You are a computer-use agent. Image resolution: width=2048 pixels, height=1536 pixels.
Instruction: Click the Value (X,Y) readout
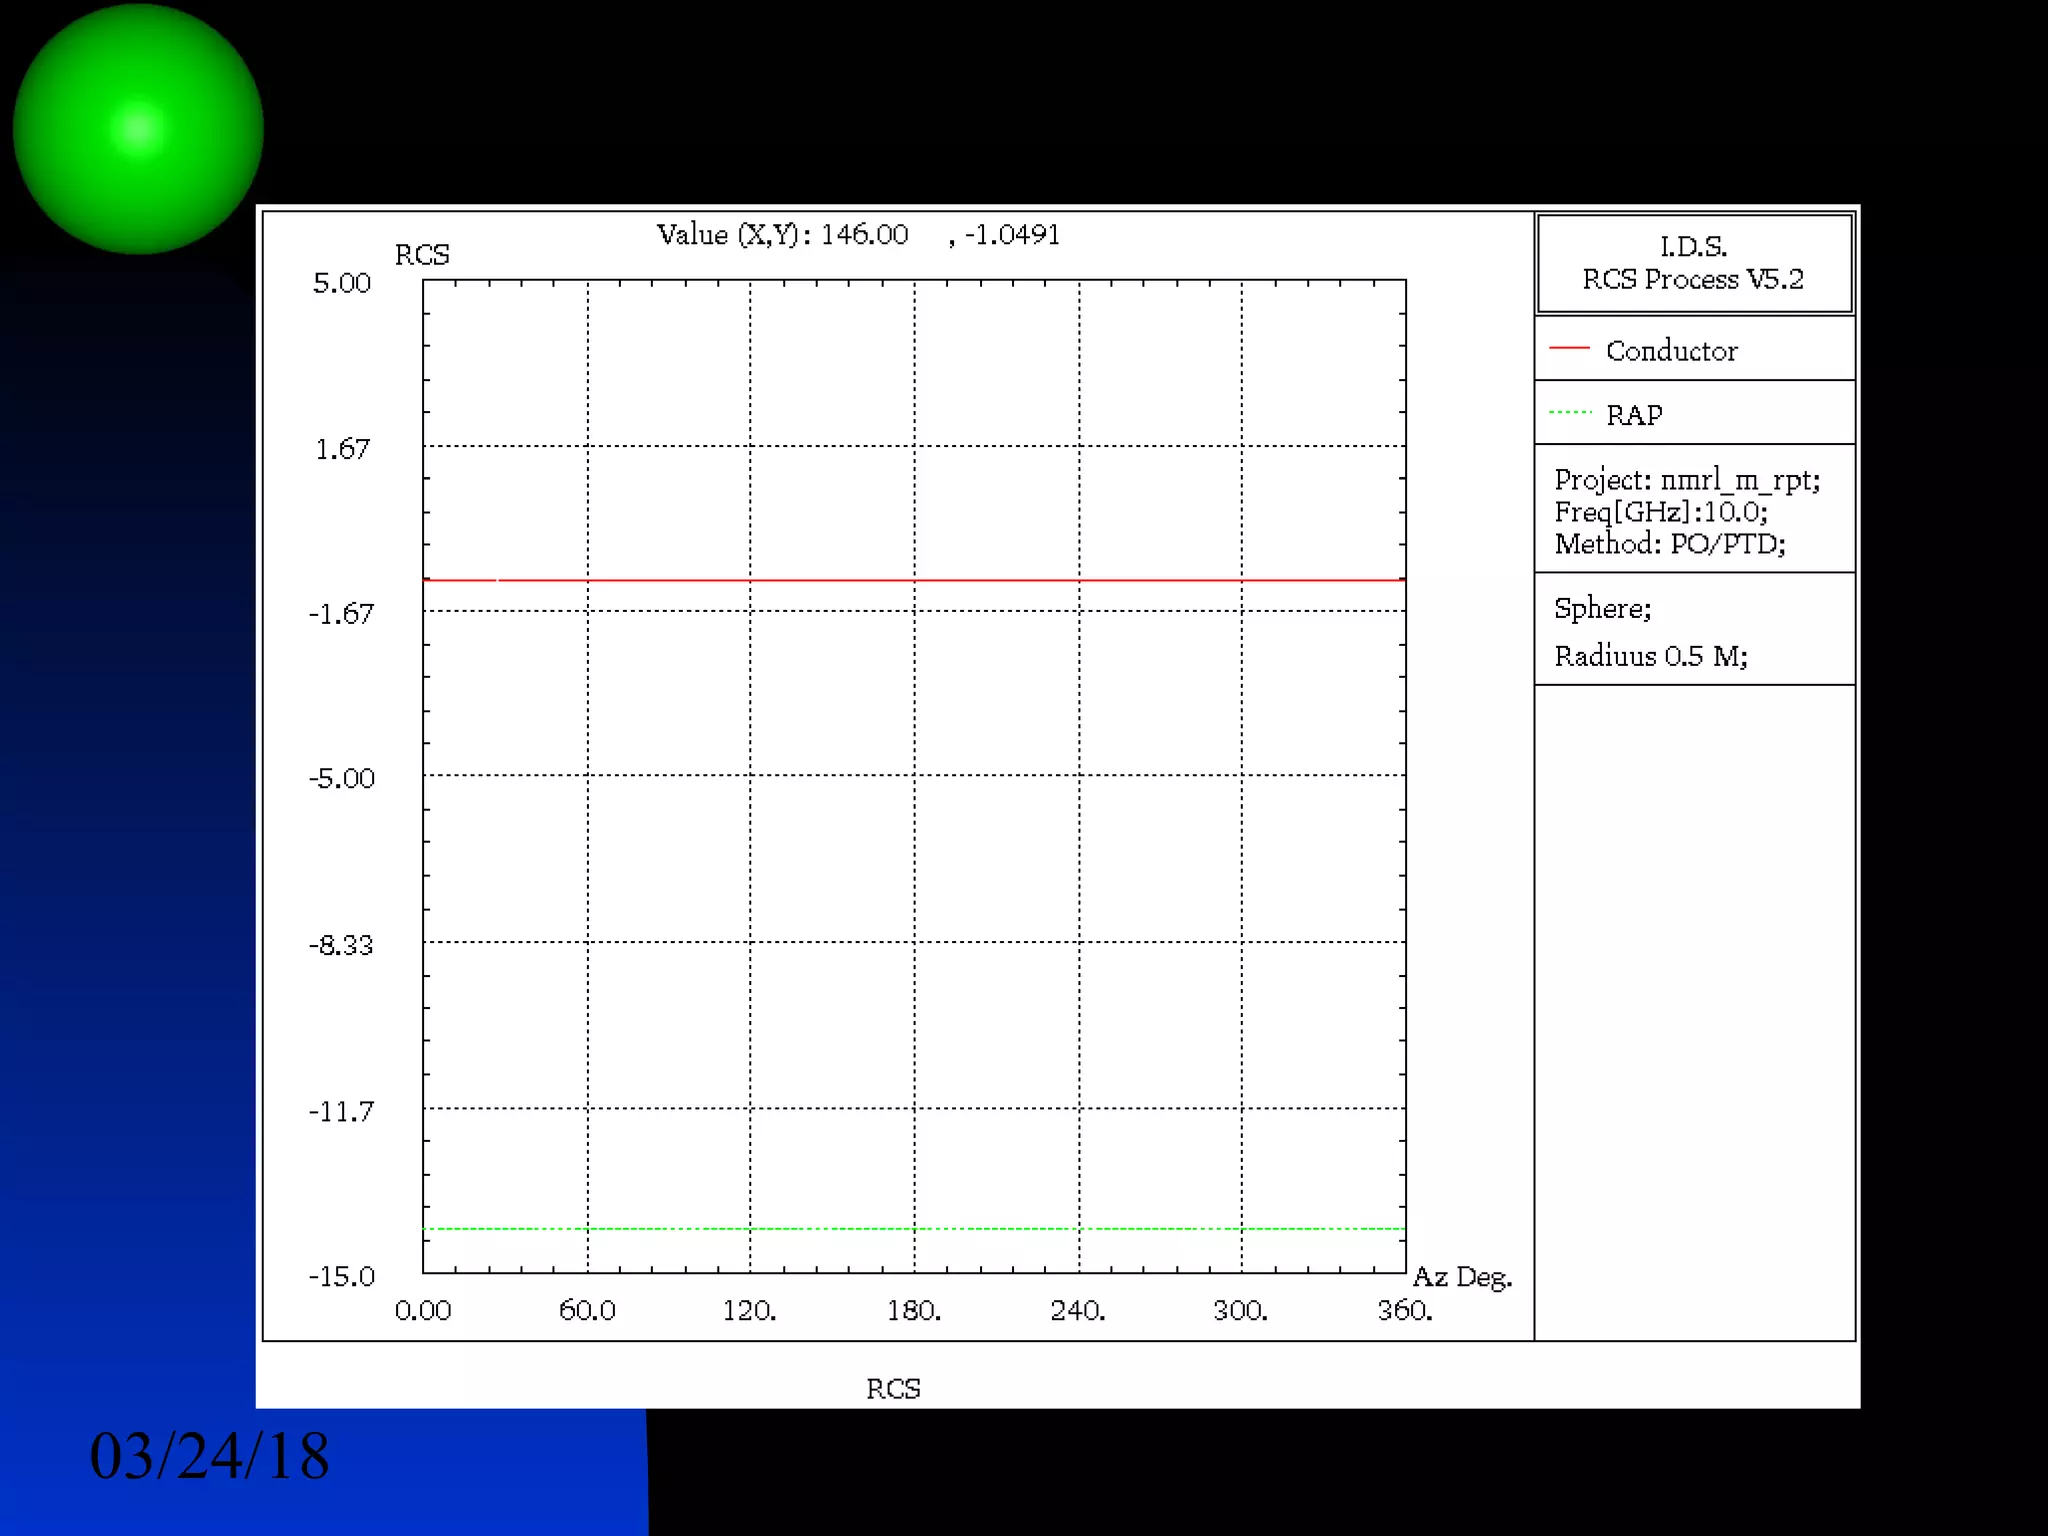[857, 235]
